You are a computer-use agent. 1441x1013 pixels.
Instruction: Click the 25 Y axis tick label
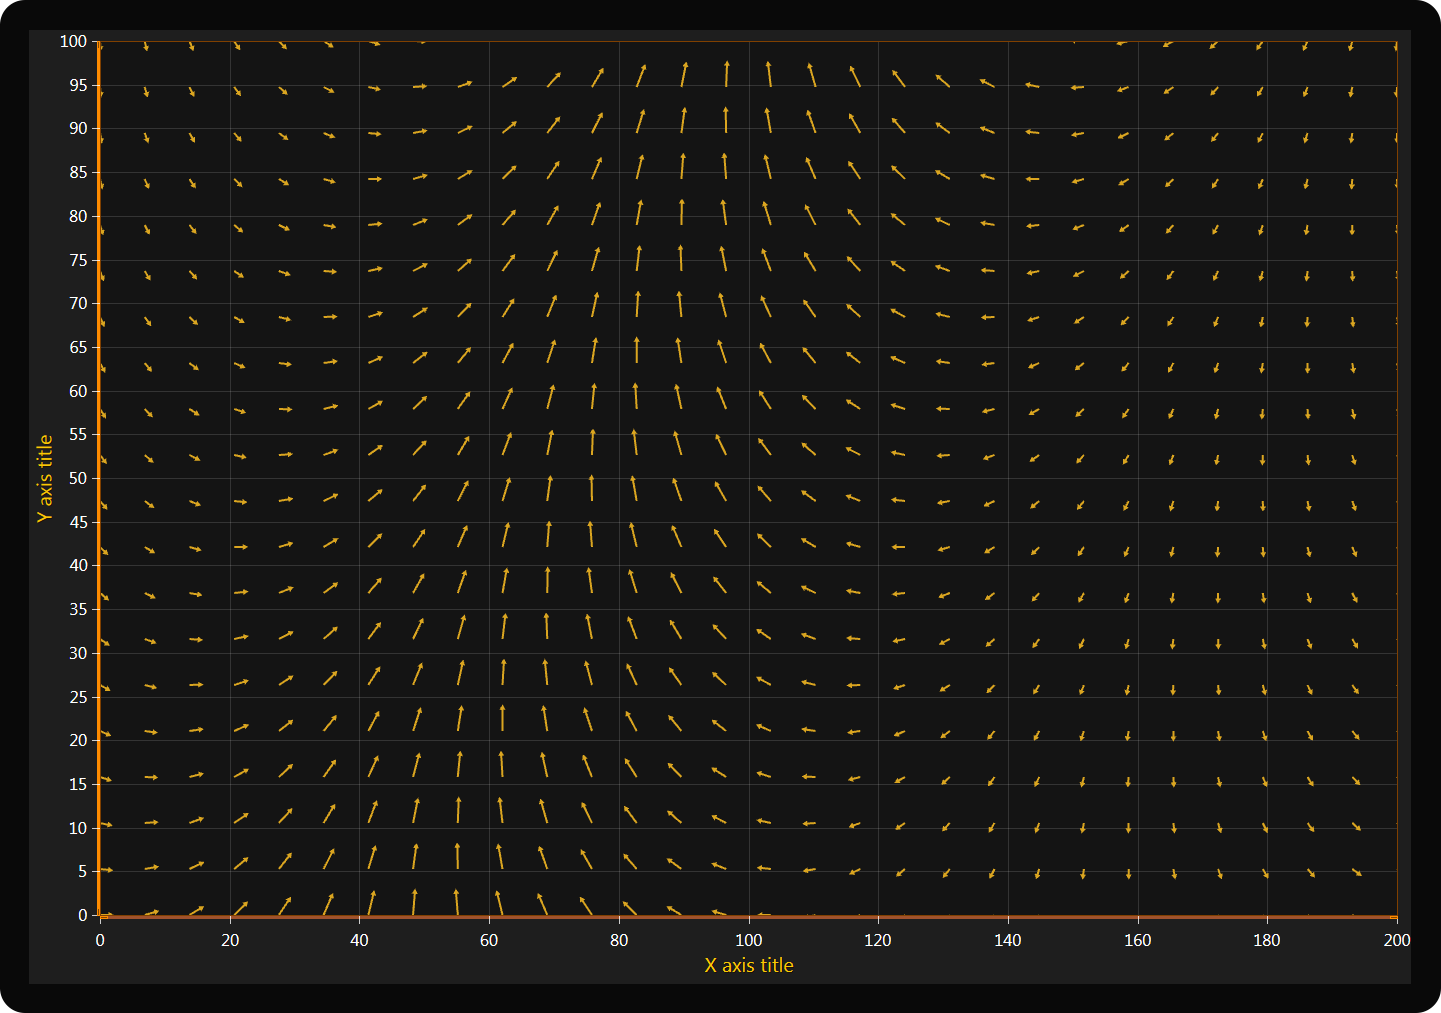[x=78, y=697]
